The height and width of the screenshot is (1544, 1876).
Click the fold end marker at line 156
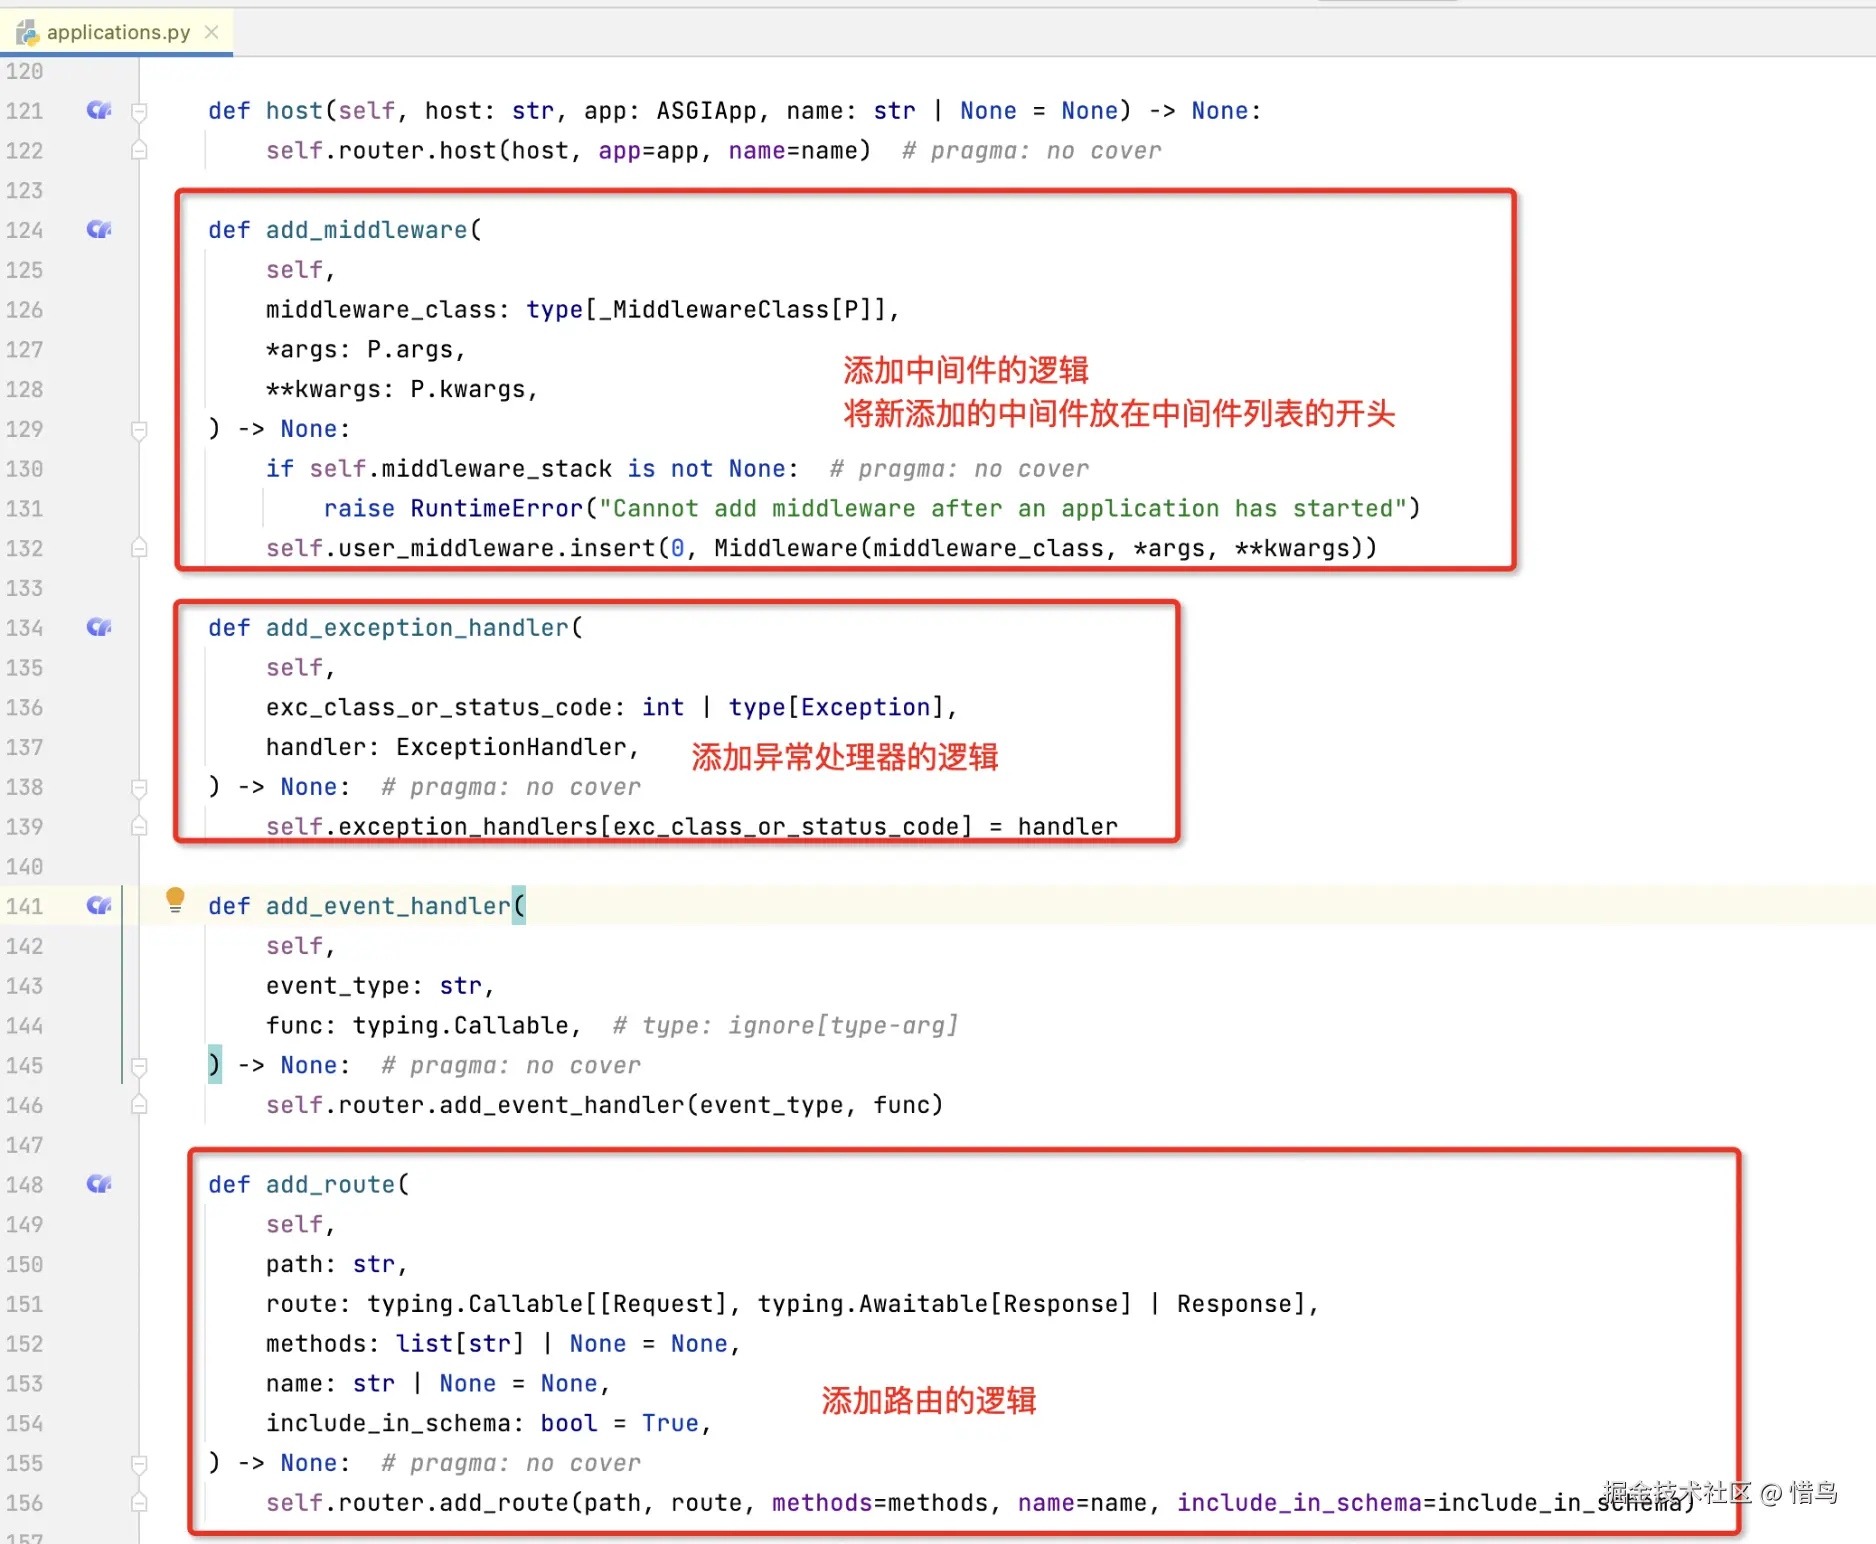pyautogui.click(x=139, y=1502)
